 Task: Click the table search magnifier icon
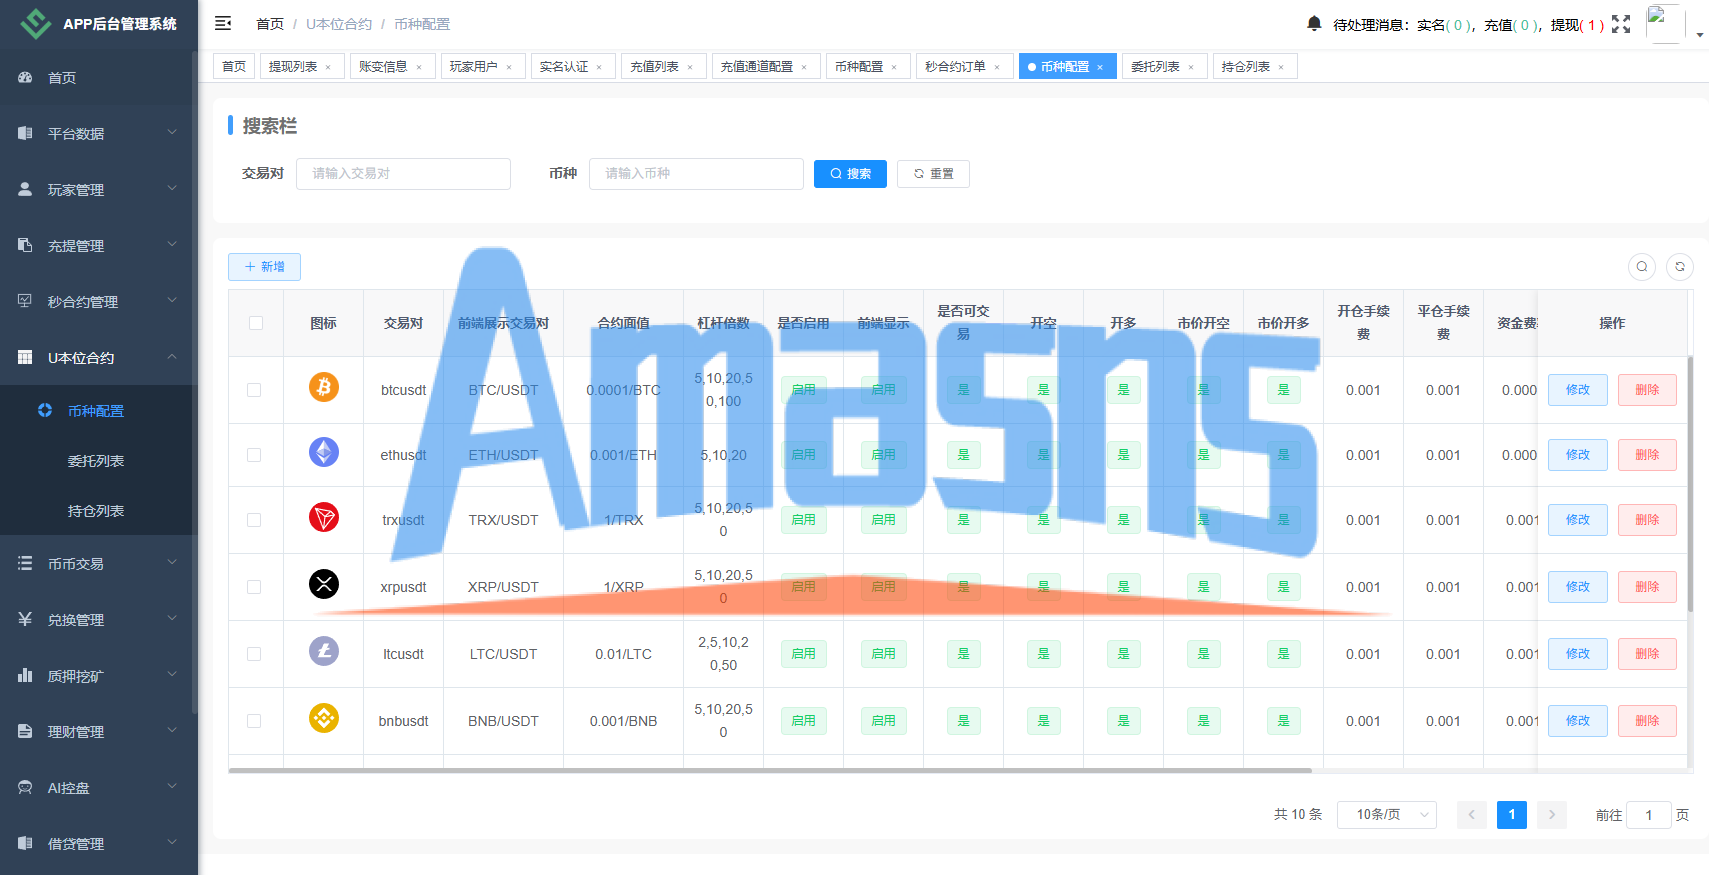[x=1642, y=267]
